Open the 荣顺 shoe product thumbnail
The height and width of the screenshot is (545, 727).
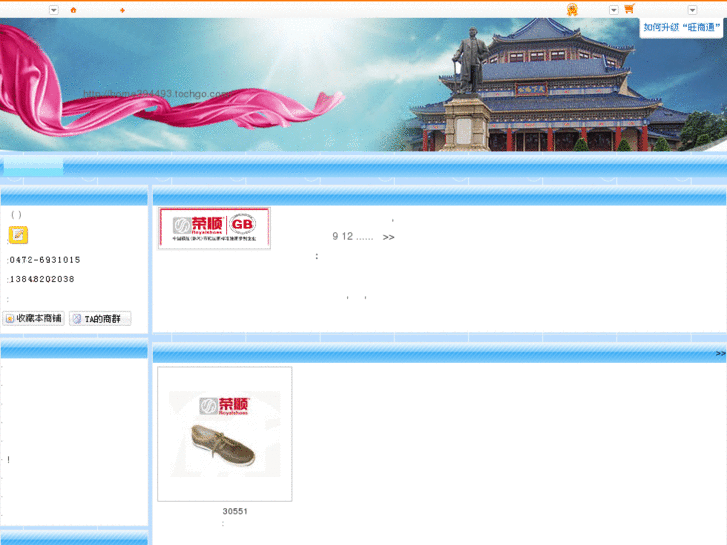pyautogui.click(x=225, y=434)
